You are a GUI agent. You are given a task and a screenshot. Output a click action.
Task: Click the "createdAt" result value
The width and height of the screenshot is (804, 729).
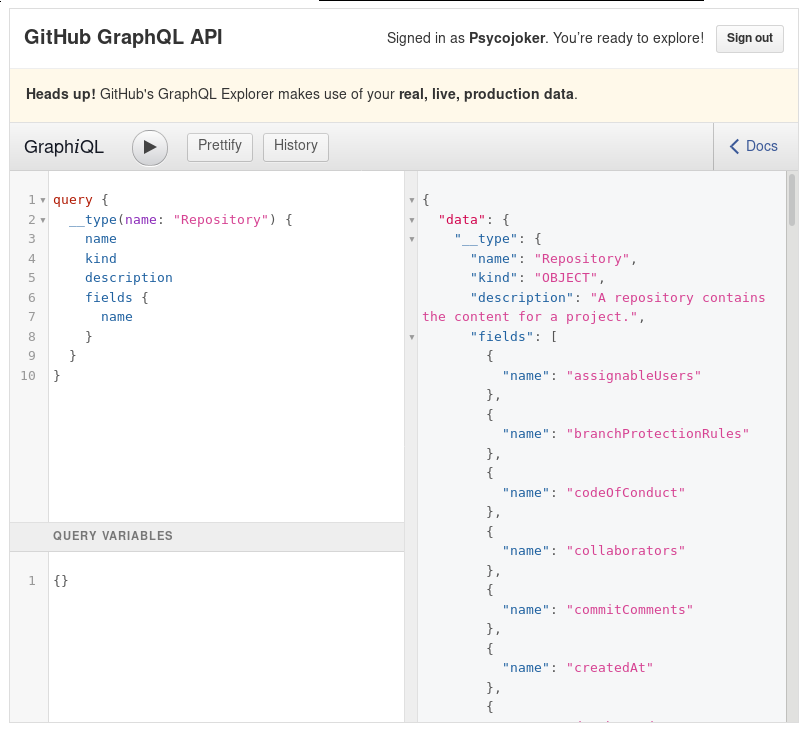click(x=610, y=668)
